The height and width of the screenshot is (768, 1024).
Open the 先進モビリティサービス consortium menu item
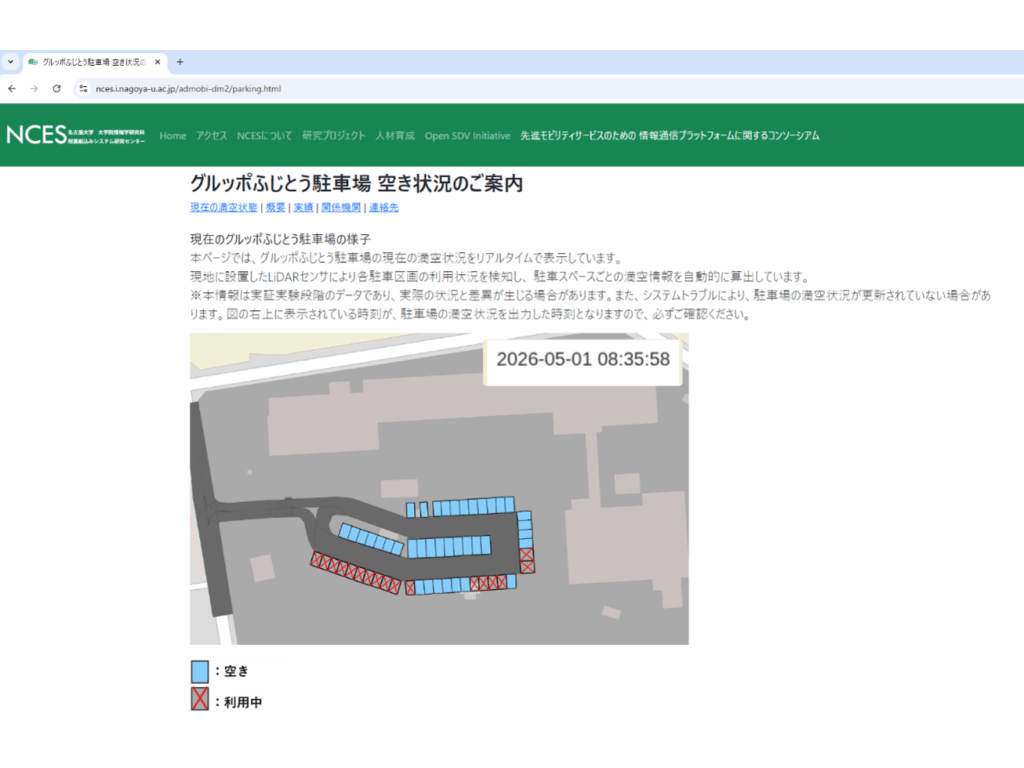pos(669,136)
